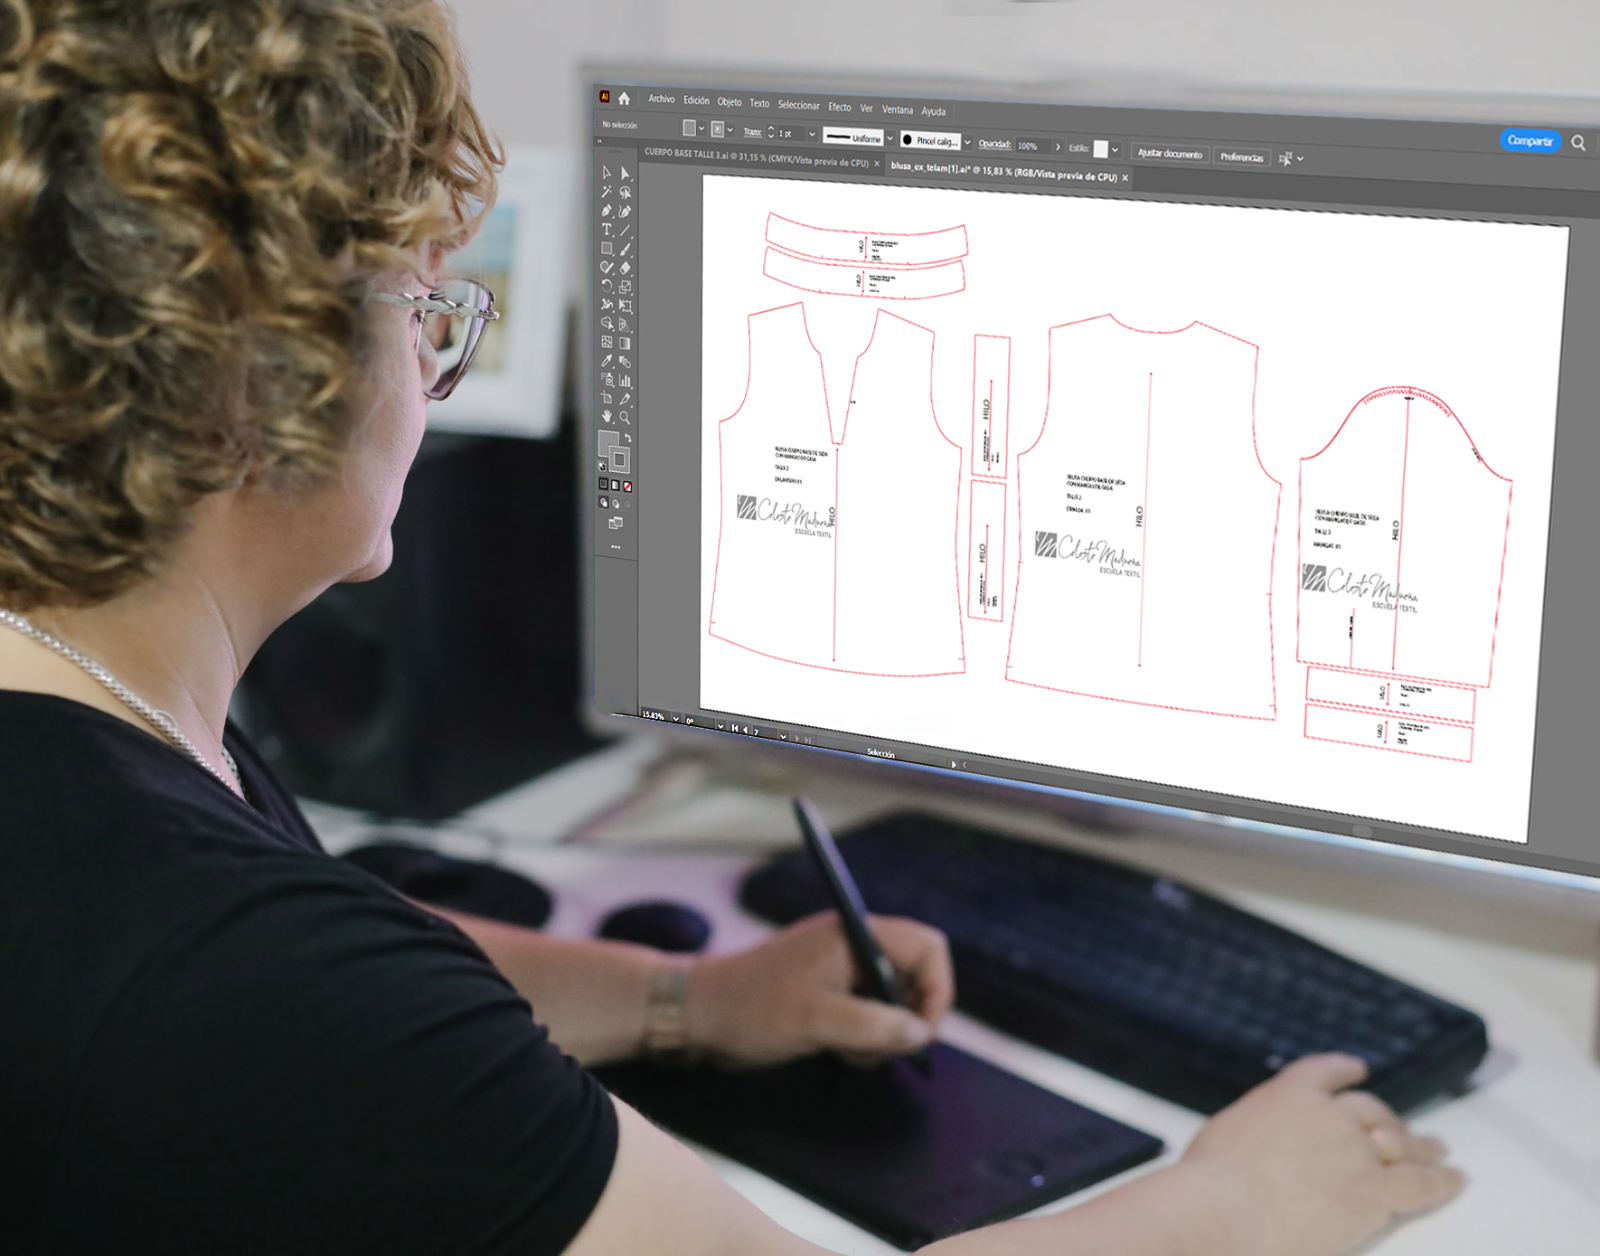Select the Zoom tool

point(625,416)
